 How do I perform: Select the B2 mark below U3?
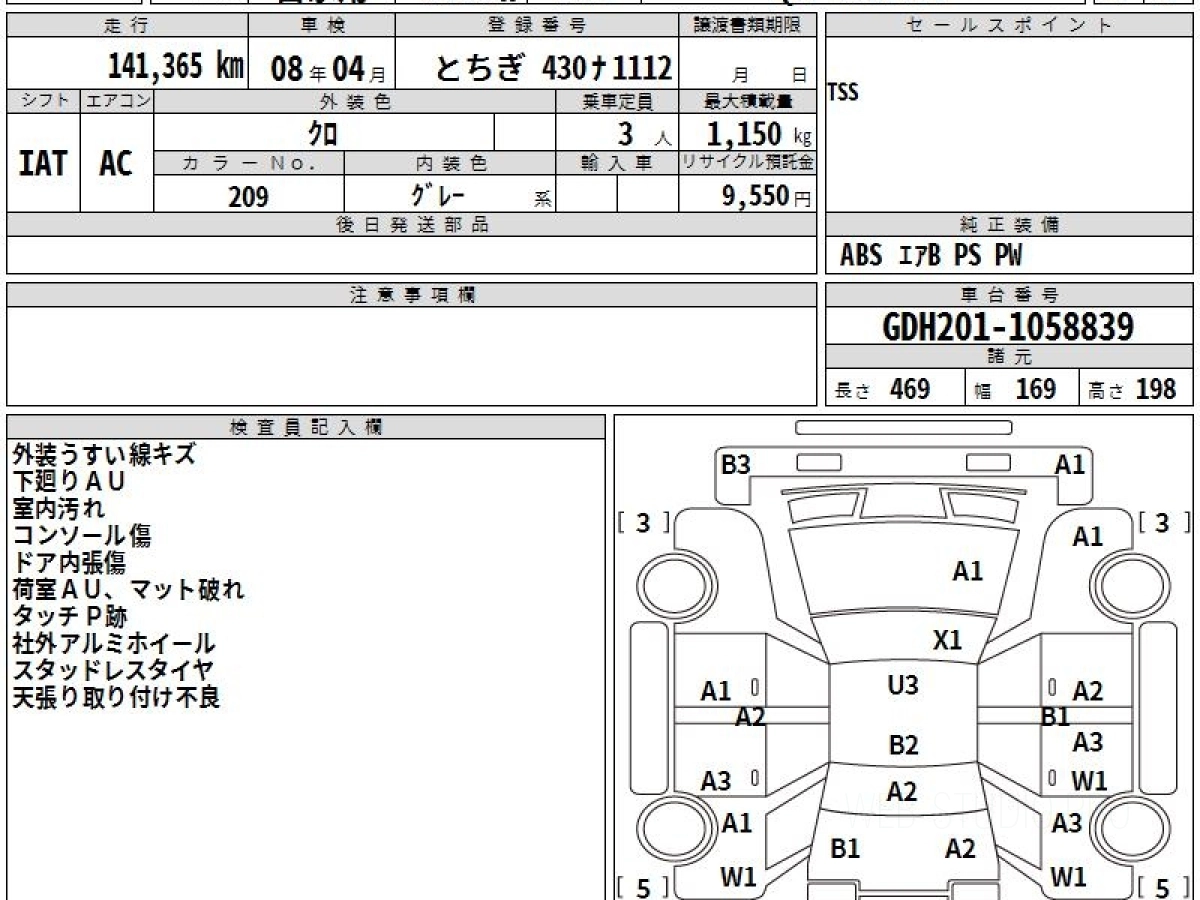coord(903,745)
